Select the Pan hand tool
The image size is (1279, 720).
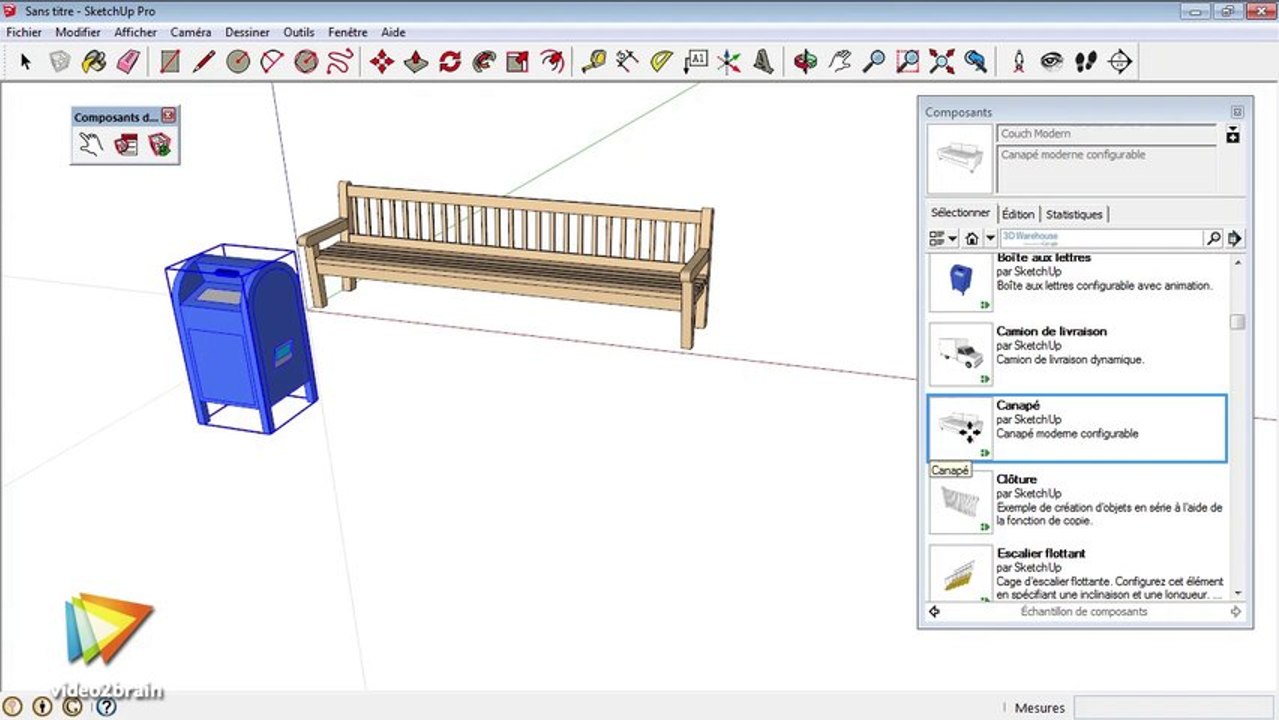tap(840, 62)
